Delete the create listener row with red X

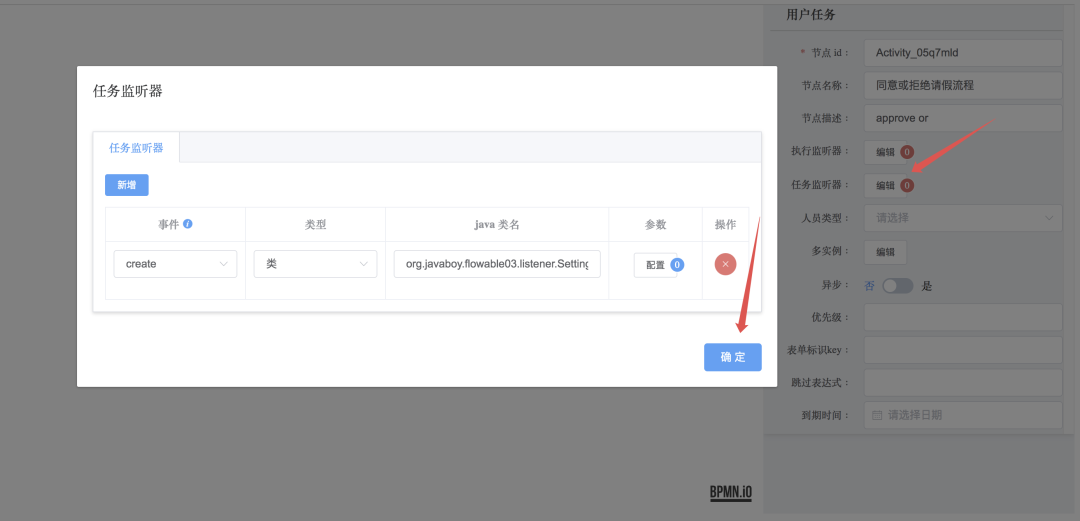[725, 264]
